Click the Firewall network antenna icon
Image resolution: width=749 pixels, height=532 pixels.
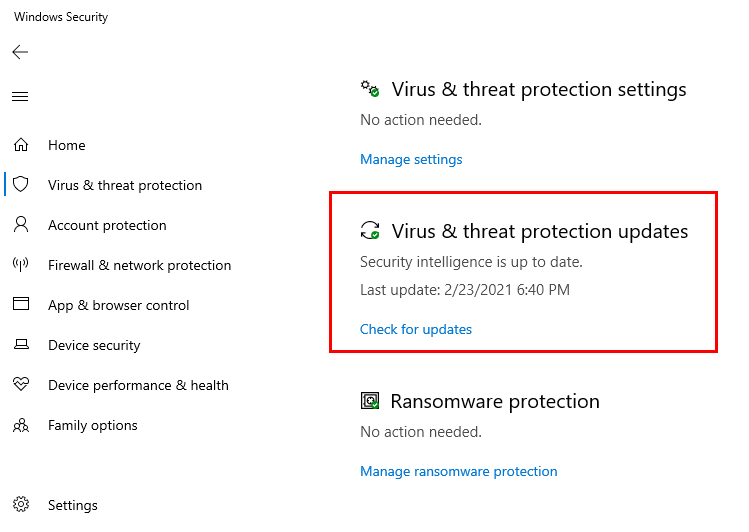click(x=21, y=264)
